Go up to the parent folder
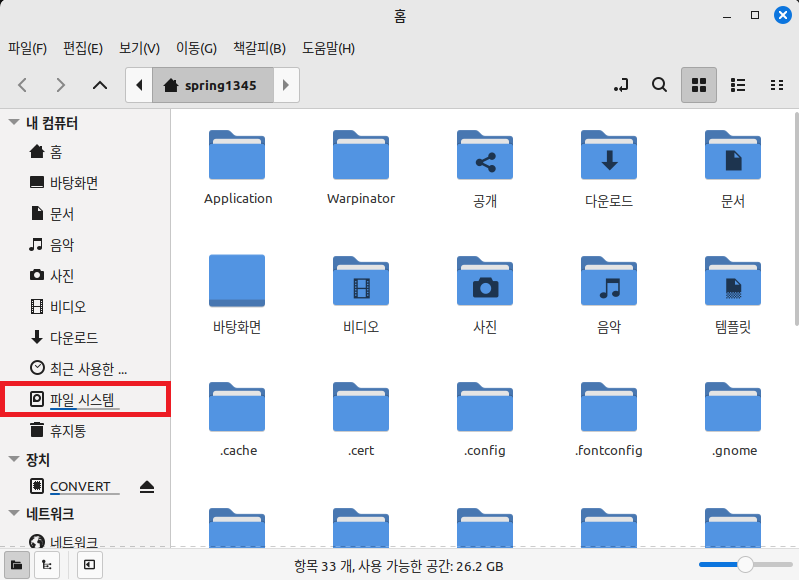Screen dimensions: 799x580 [100, 85]
